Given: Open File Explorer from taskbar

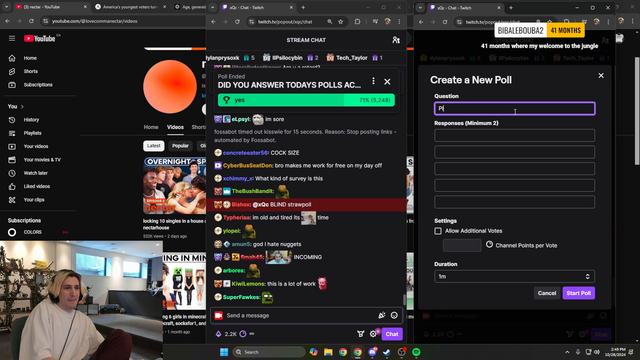Looking at the screenshot, I should pyautogui.click(x=328, y=352).
